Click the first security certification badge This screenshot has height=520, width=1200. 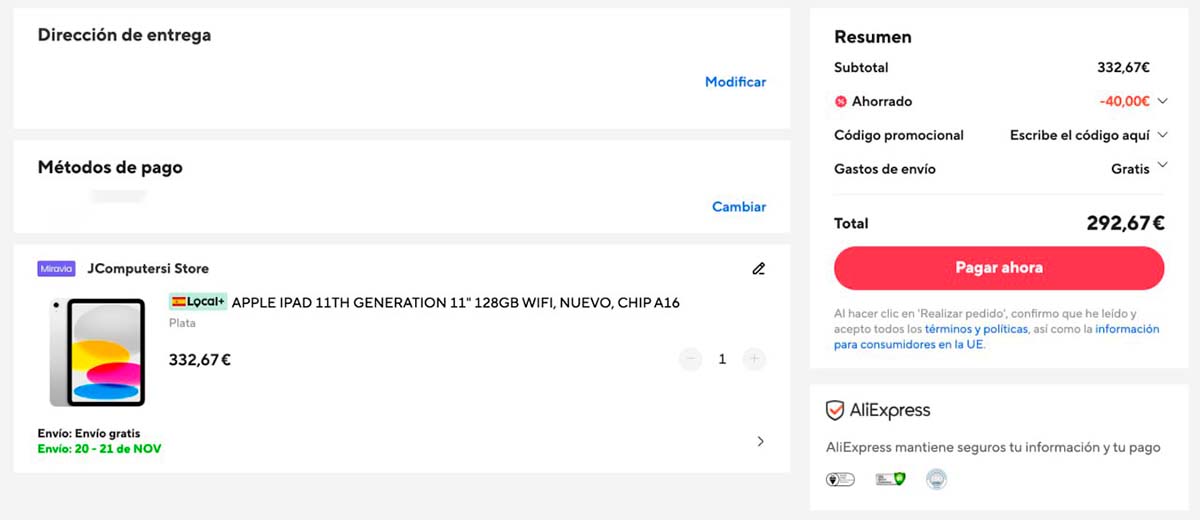click(840, 480)
